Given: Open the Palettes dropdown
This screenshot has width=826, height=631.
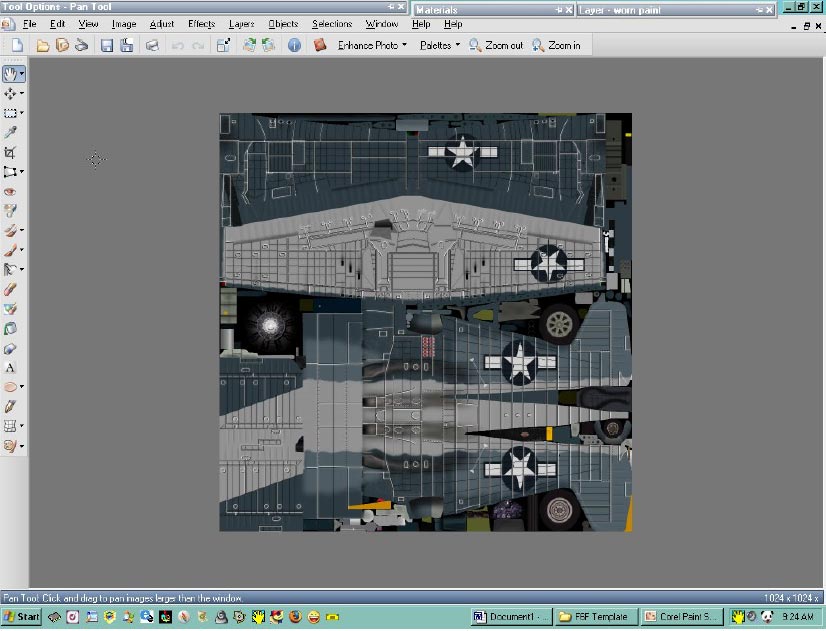Looking at the screenshot, I should point(440,45).
